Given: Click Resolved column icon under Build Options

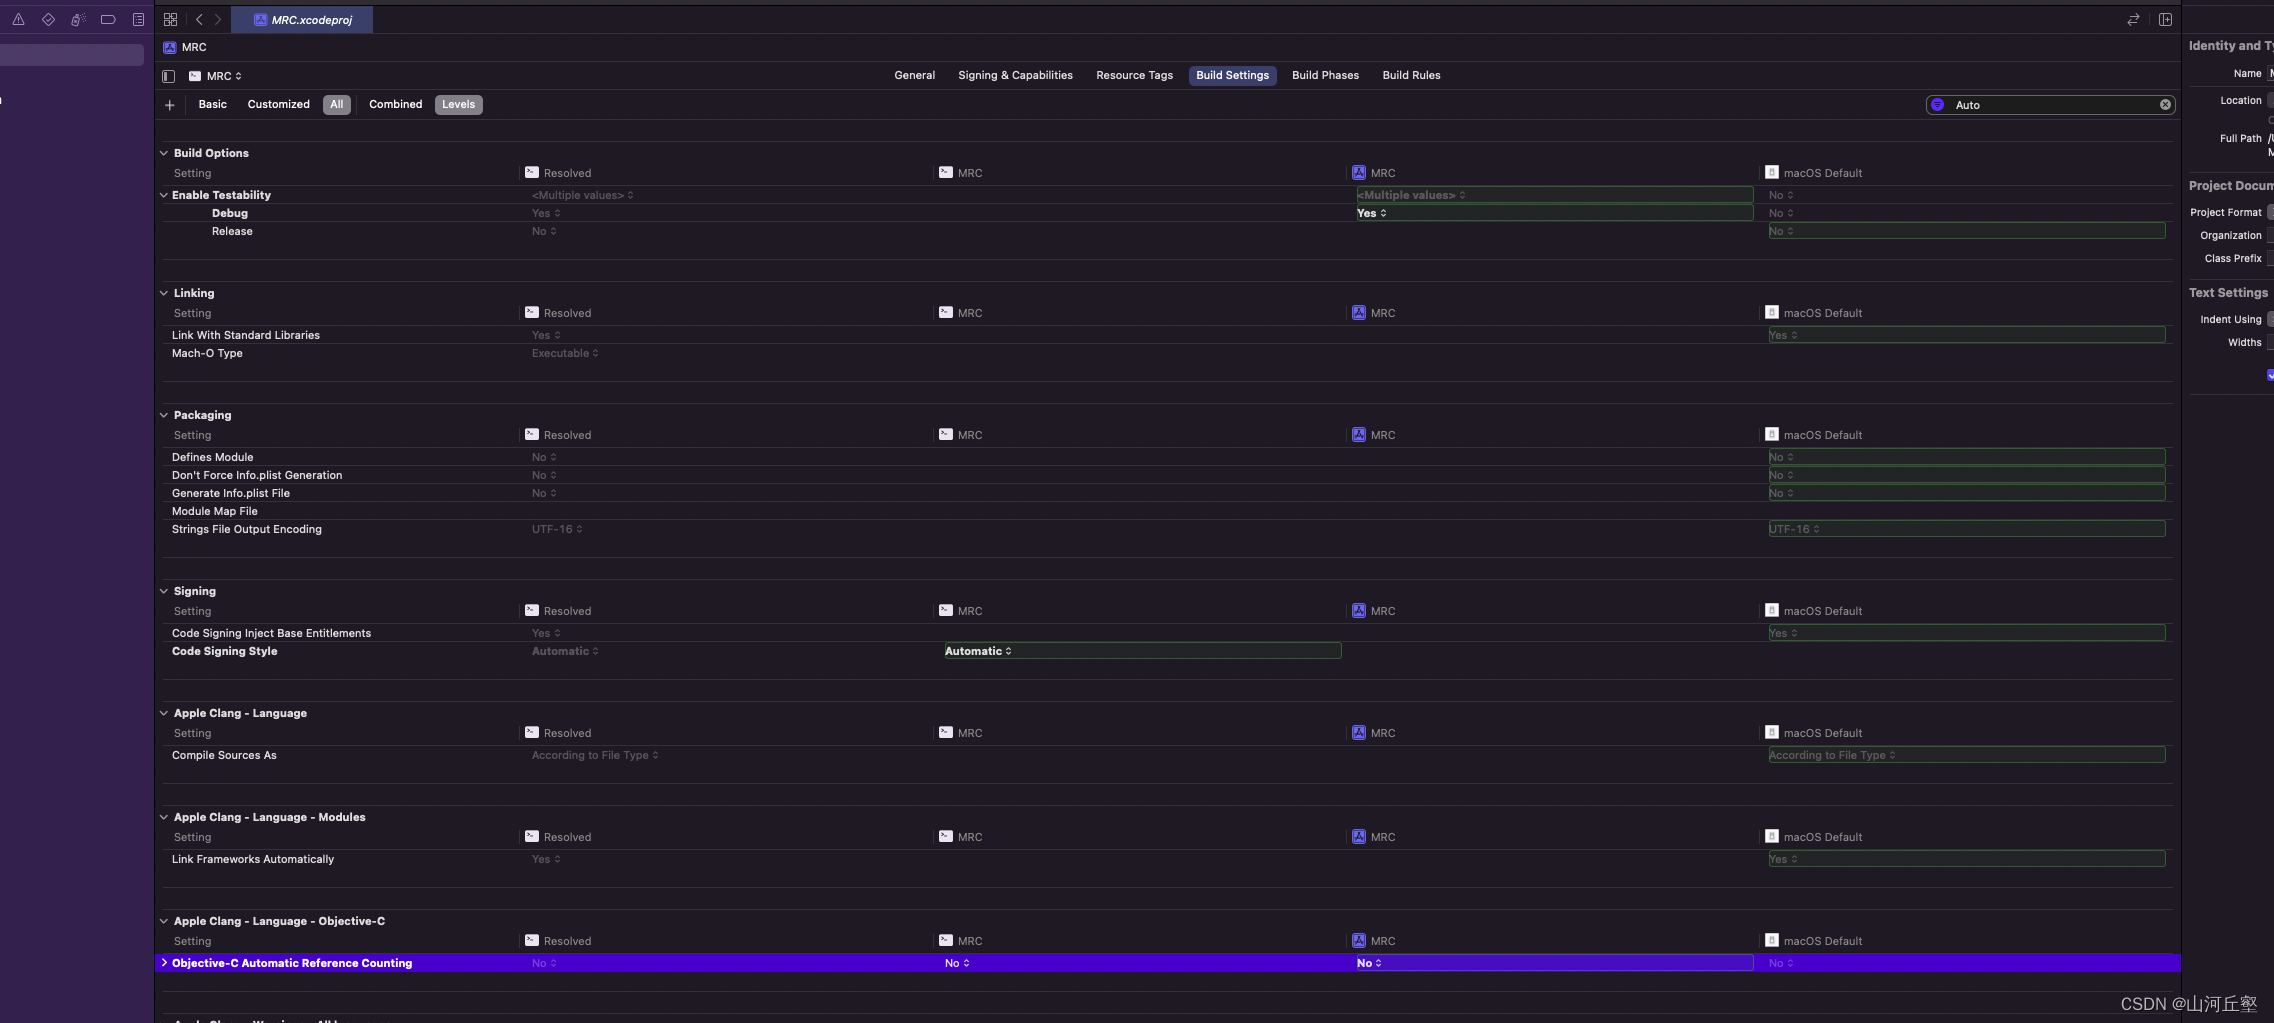Looking at the screenshot, I should point(532,172).
